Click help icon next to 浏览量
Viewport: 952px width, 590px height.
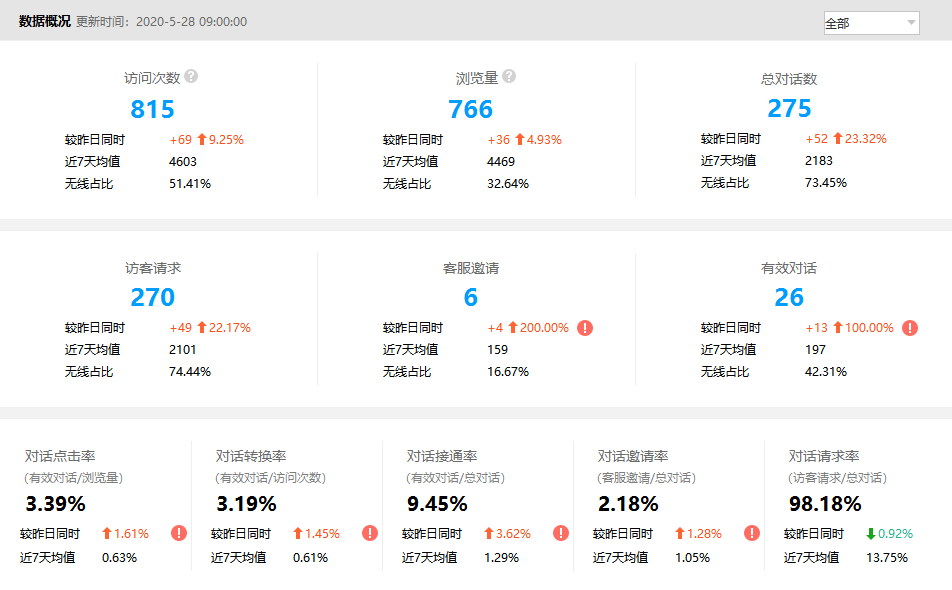pyautogui.click(x=509, y=77)
